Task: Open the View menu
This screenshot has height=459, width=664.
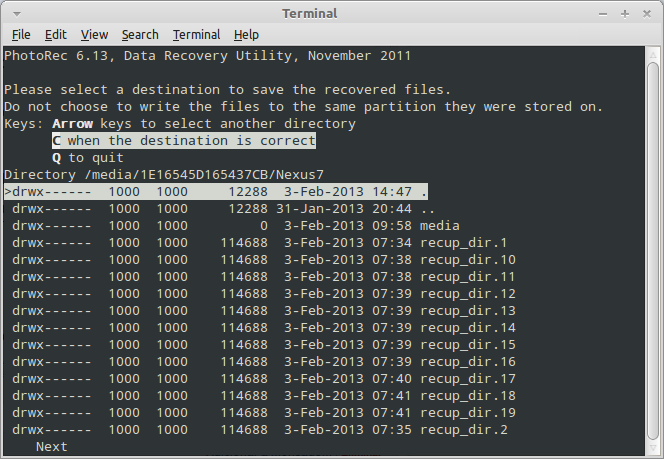Action: pos(94,35)
